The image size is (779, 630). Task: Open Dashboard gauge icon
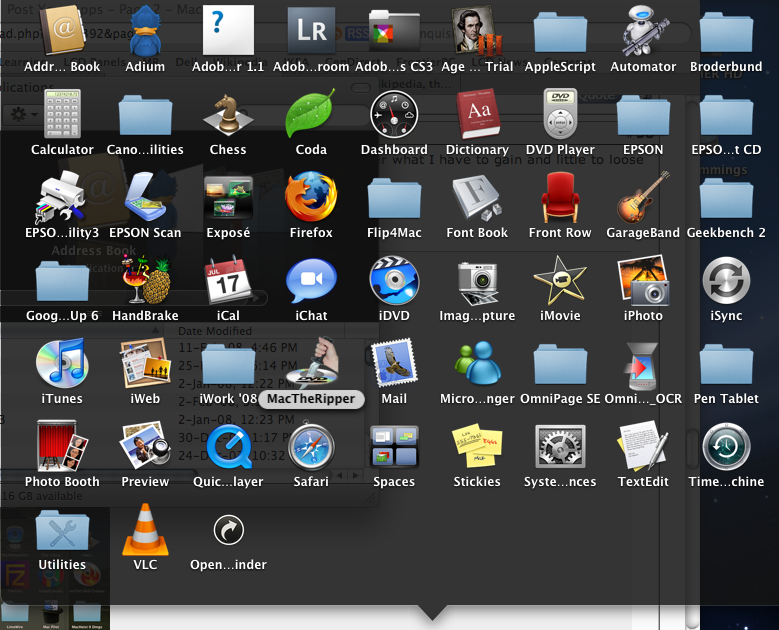pyautogui.click(x=394, y=114)
